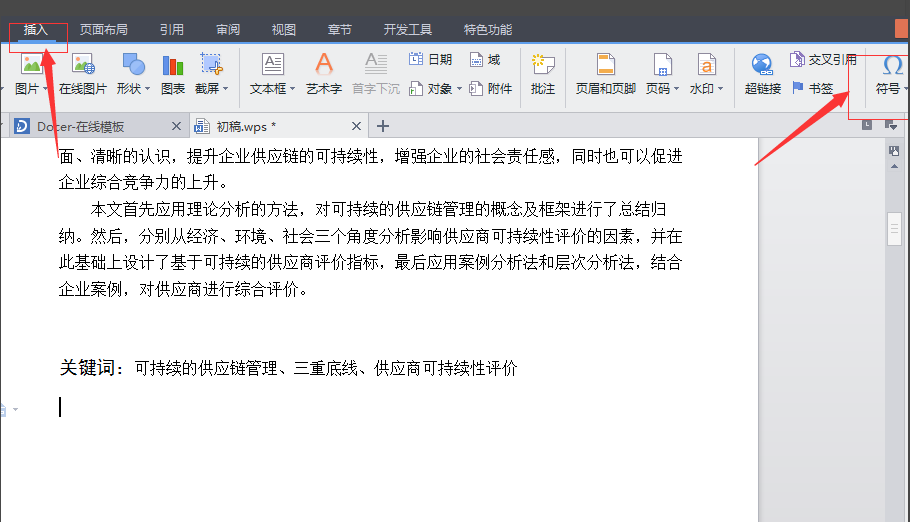Add a comment using 批注 icon
The height and width of the screenshot is (522, 910).
coord(543,64)
